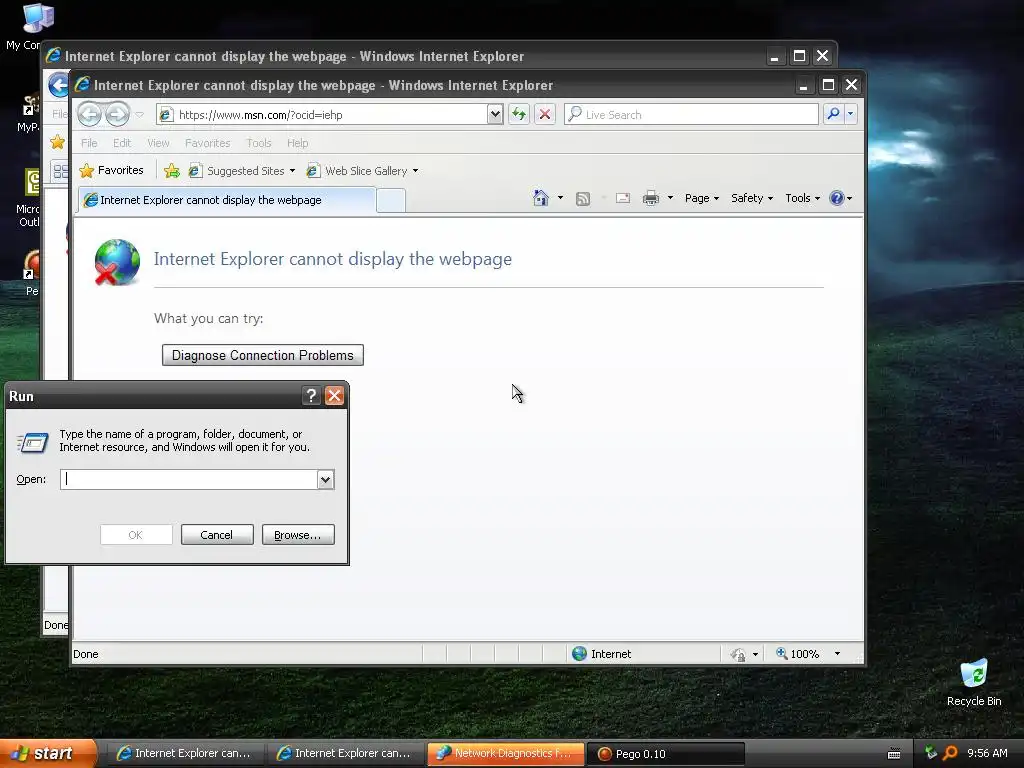This screenshot has width=1024, height=768.
Task: Open the Tools command bar menu
Action: 802,198
